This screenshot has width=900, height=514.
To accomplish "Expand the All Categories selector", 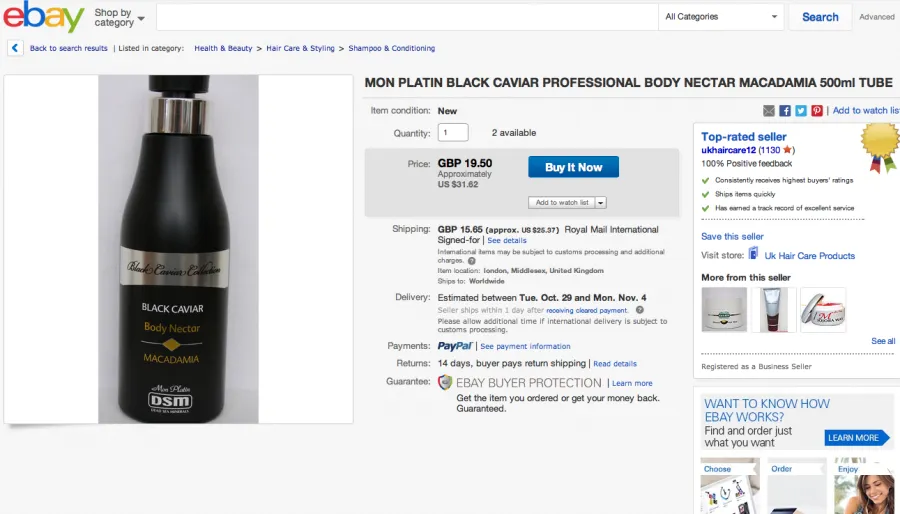I will (x=721, y=17).
